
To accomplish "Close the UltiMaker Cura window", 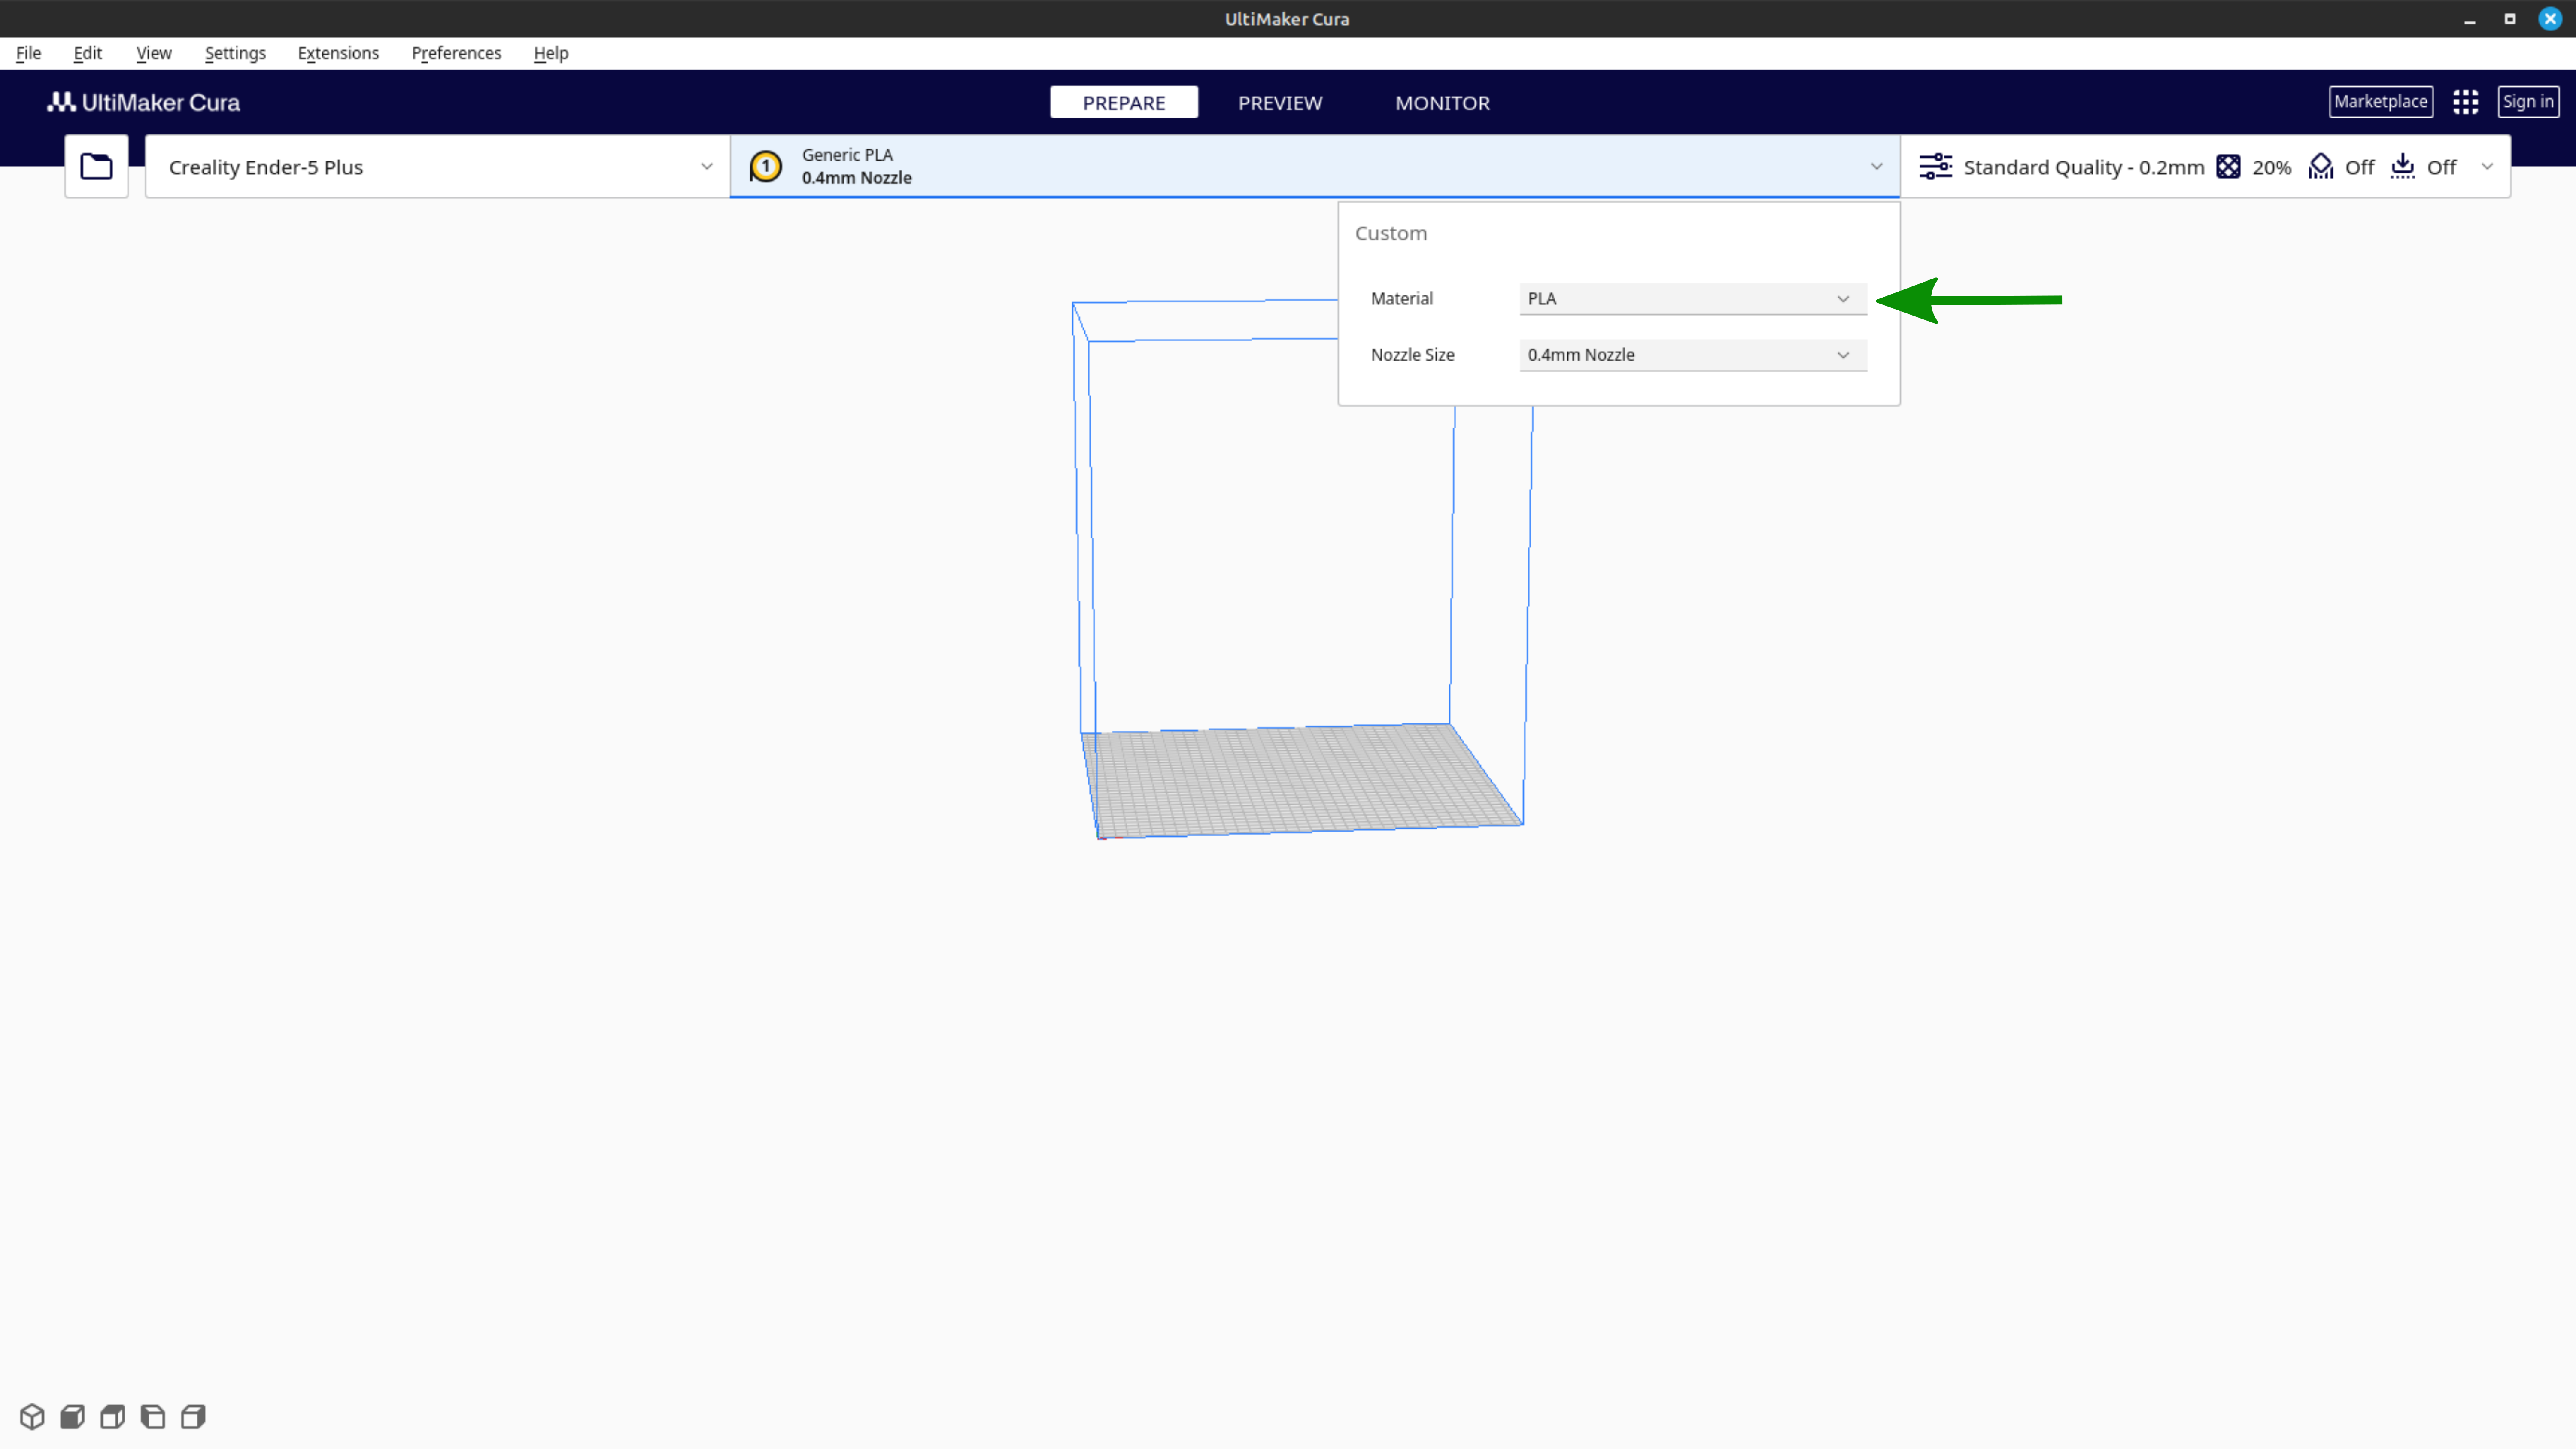I will click(x=2550, y=19).
